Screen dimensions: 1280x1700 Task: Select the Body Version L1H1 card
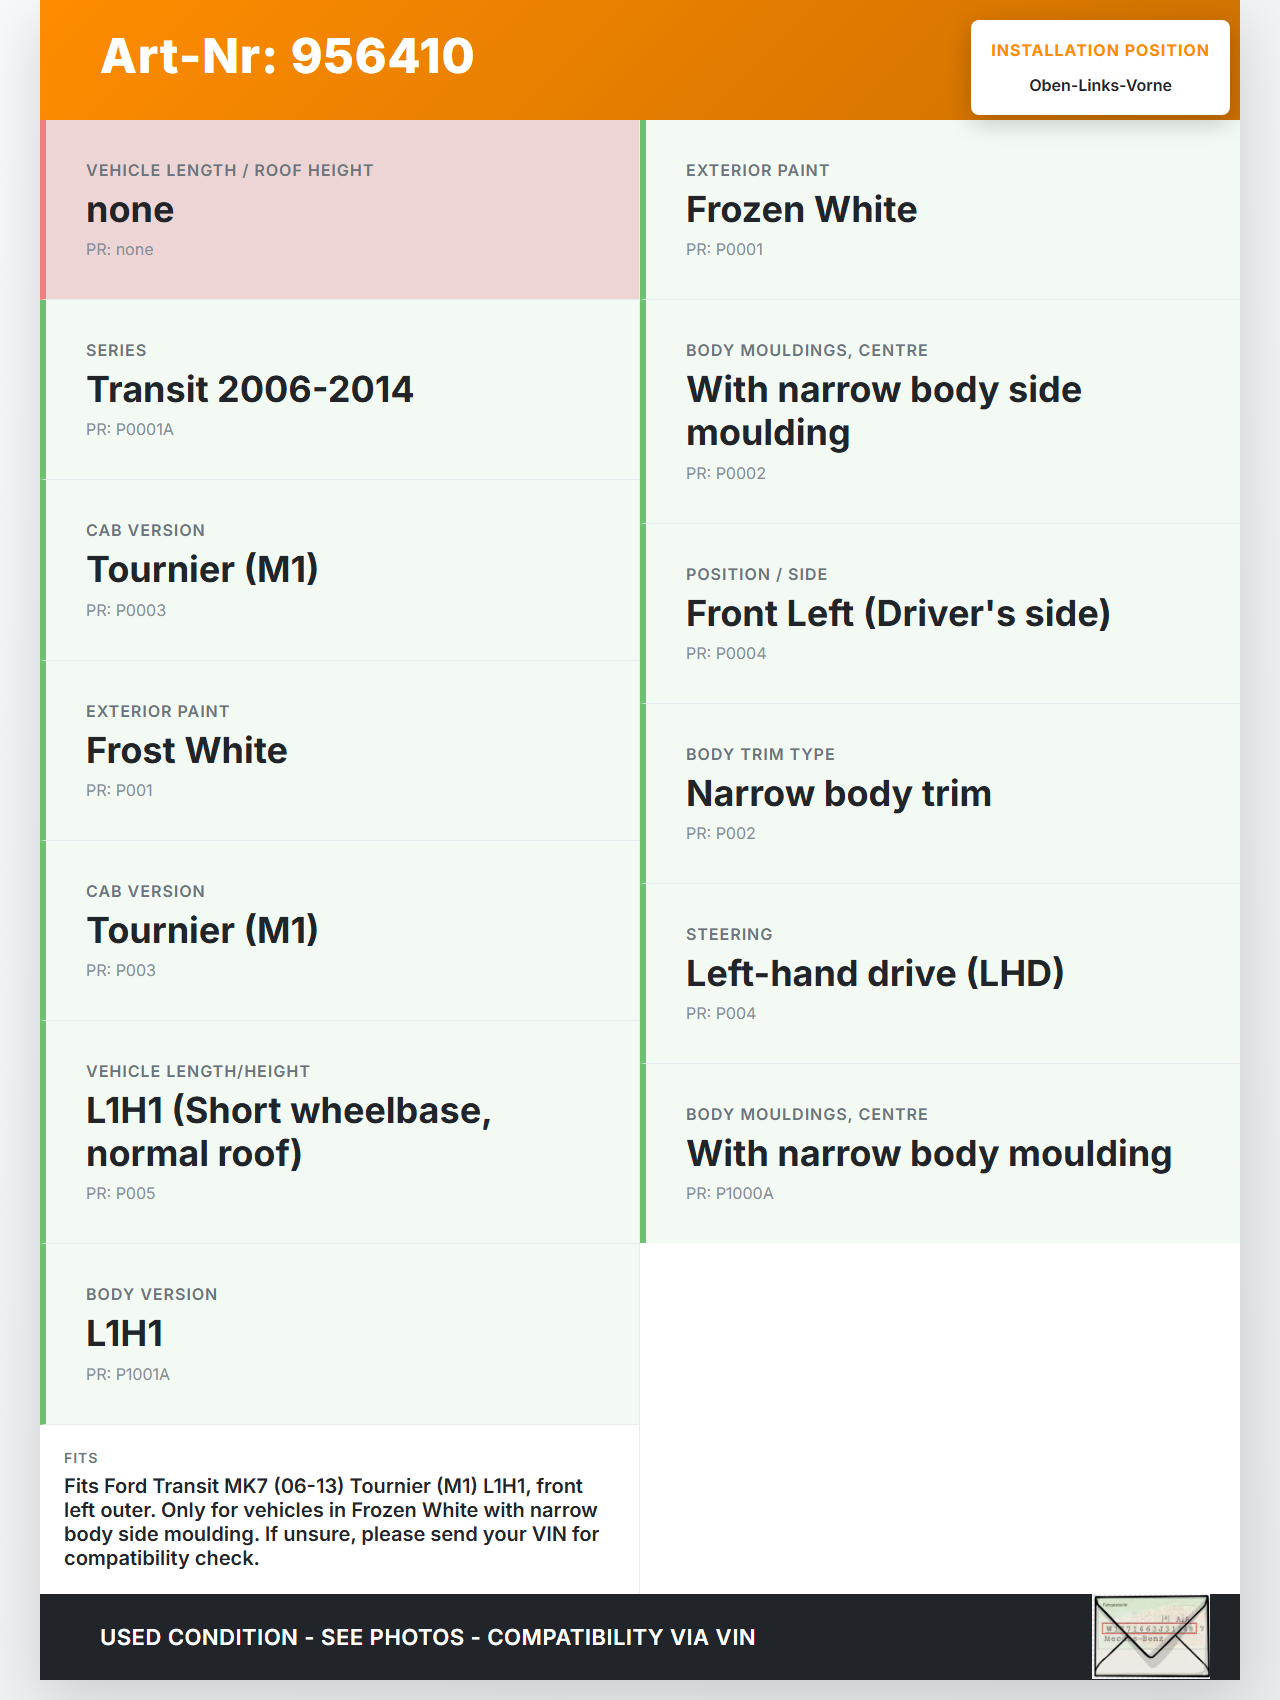tap(342, 1334)
